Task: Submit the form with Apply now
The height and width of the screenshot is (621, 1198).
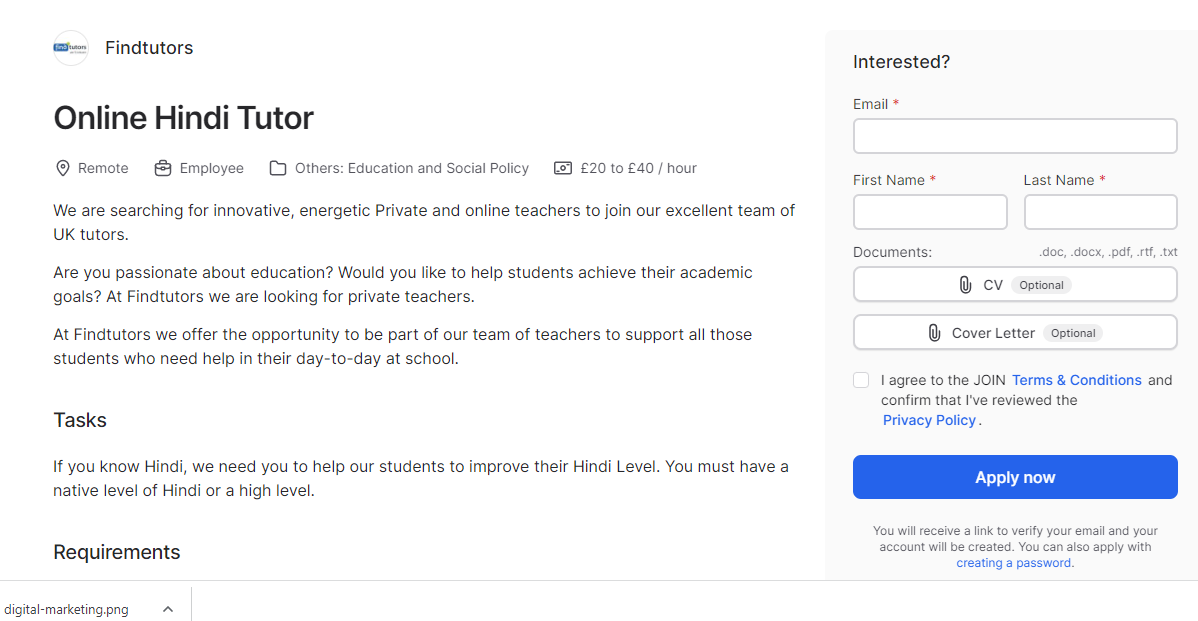Action: [x=1015, y=477]
